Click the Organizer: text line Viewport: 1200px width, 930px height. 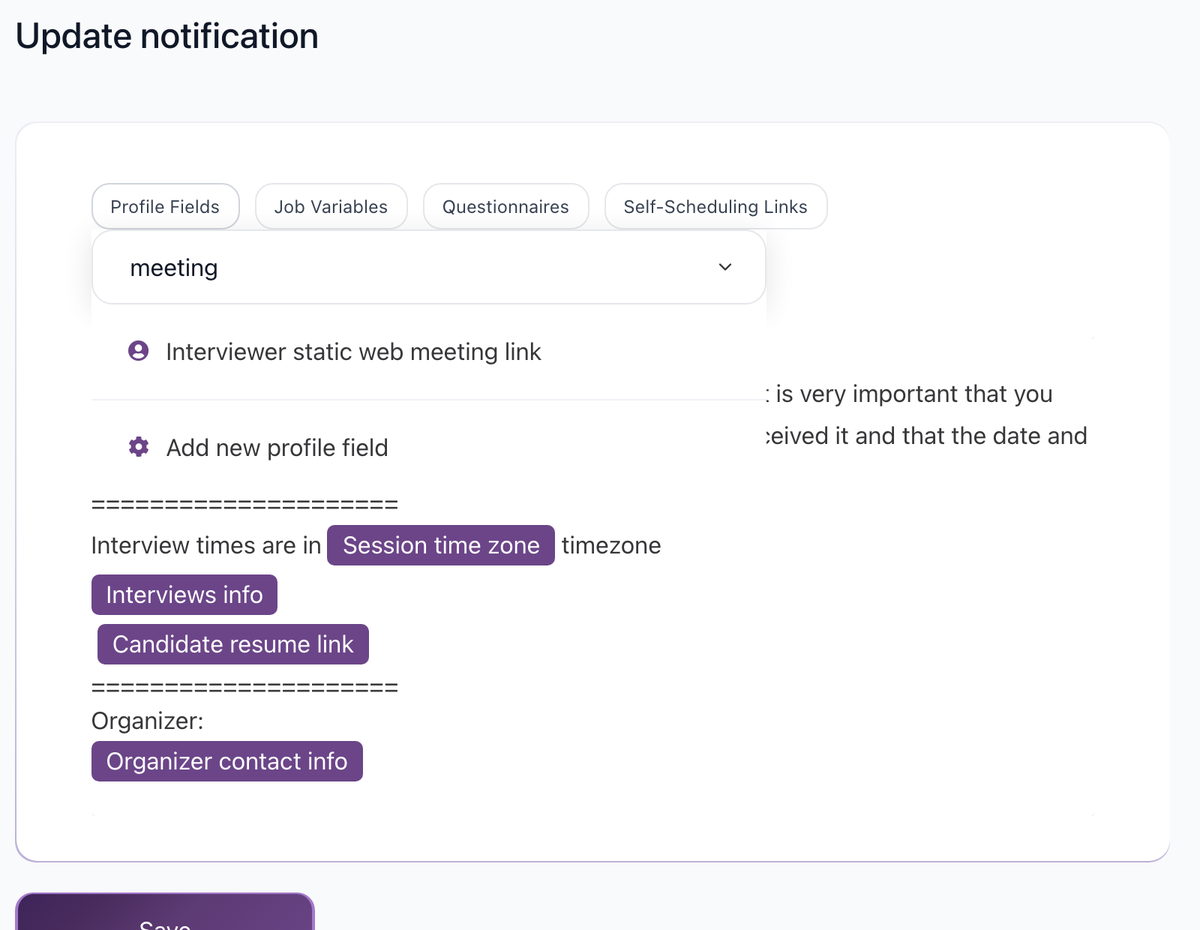click(147, 721)
